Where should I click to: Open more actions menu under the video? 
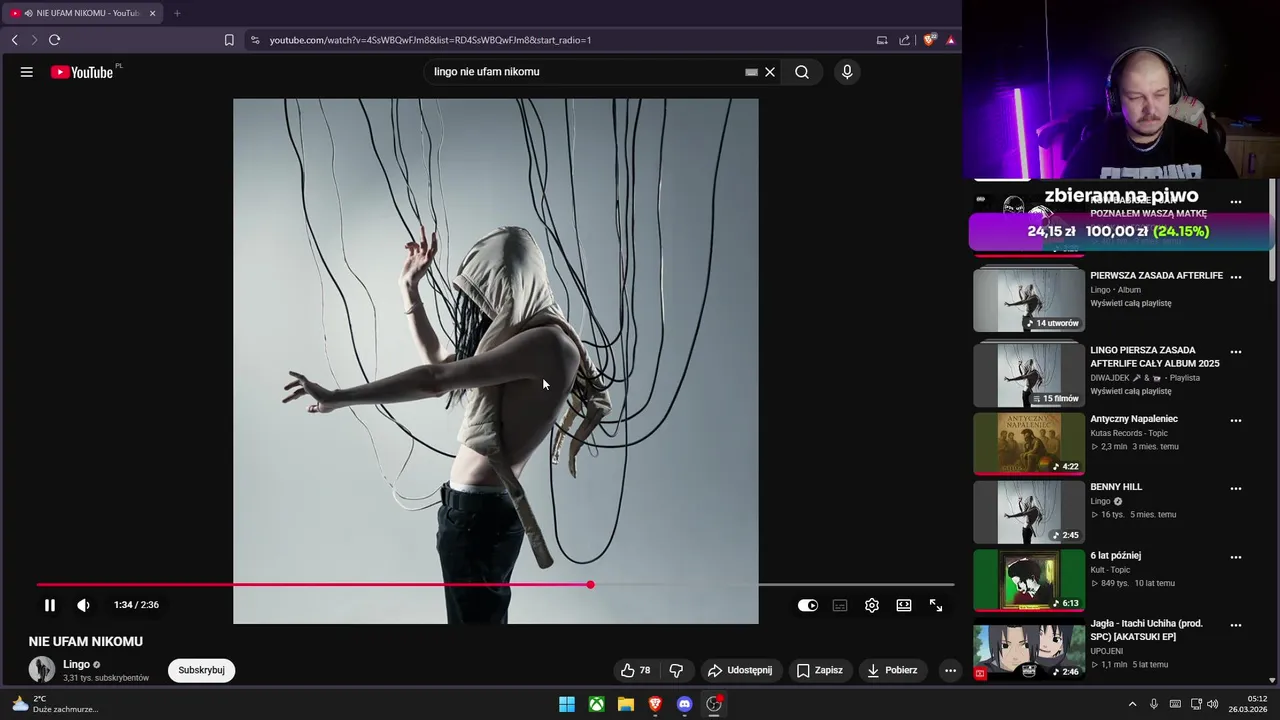[950, 670]
